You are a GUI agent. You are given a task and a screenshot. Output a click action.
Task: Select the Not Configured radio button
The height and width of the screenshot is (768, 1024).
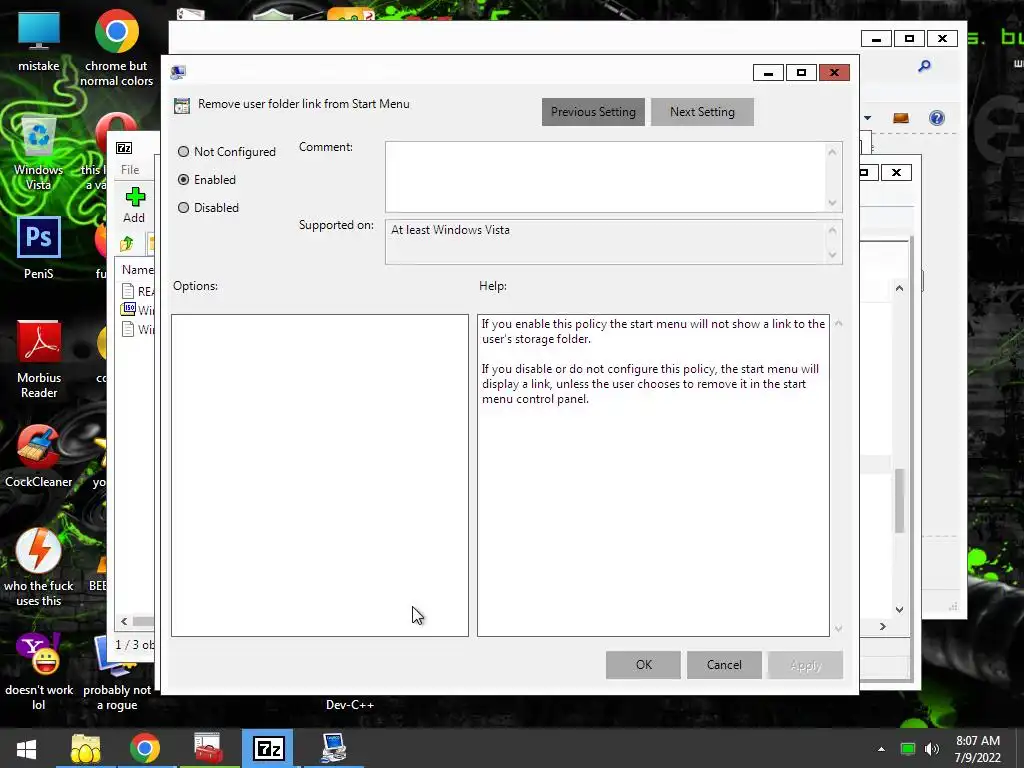pos(184,152)
